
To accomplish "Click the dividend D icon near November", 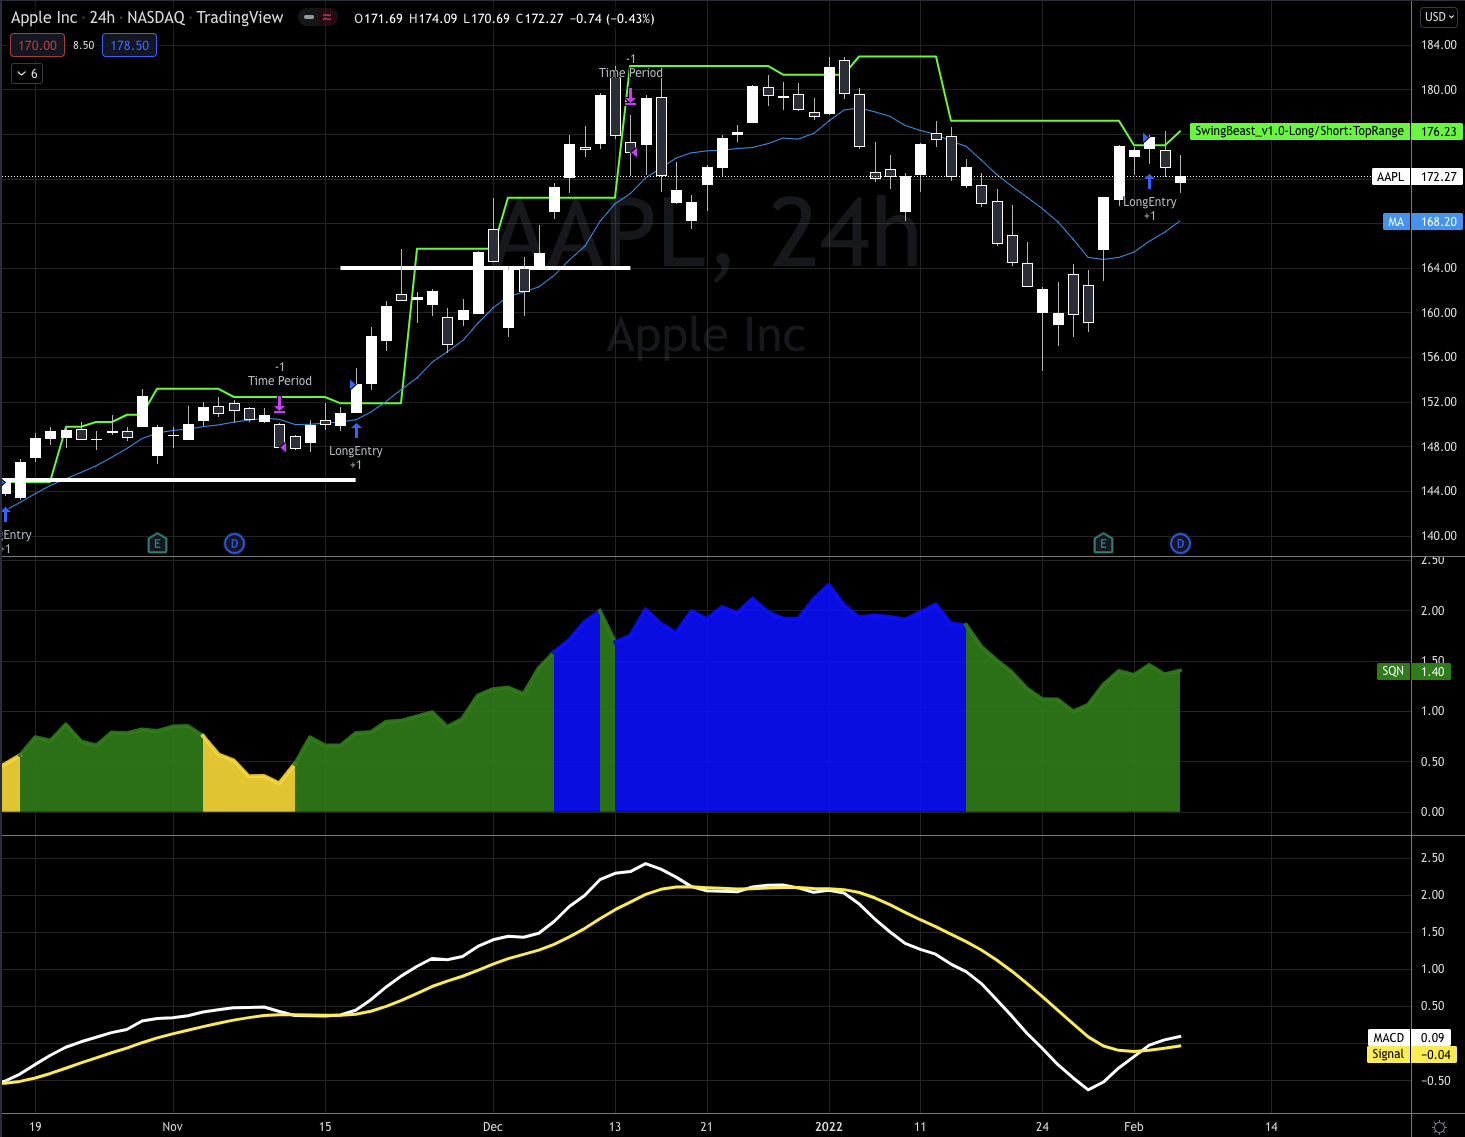I will 234,544.
